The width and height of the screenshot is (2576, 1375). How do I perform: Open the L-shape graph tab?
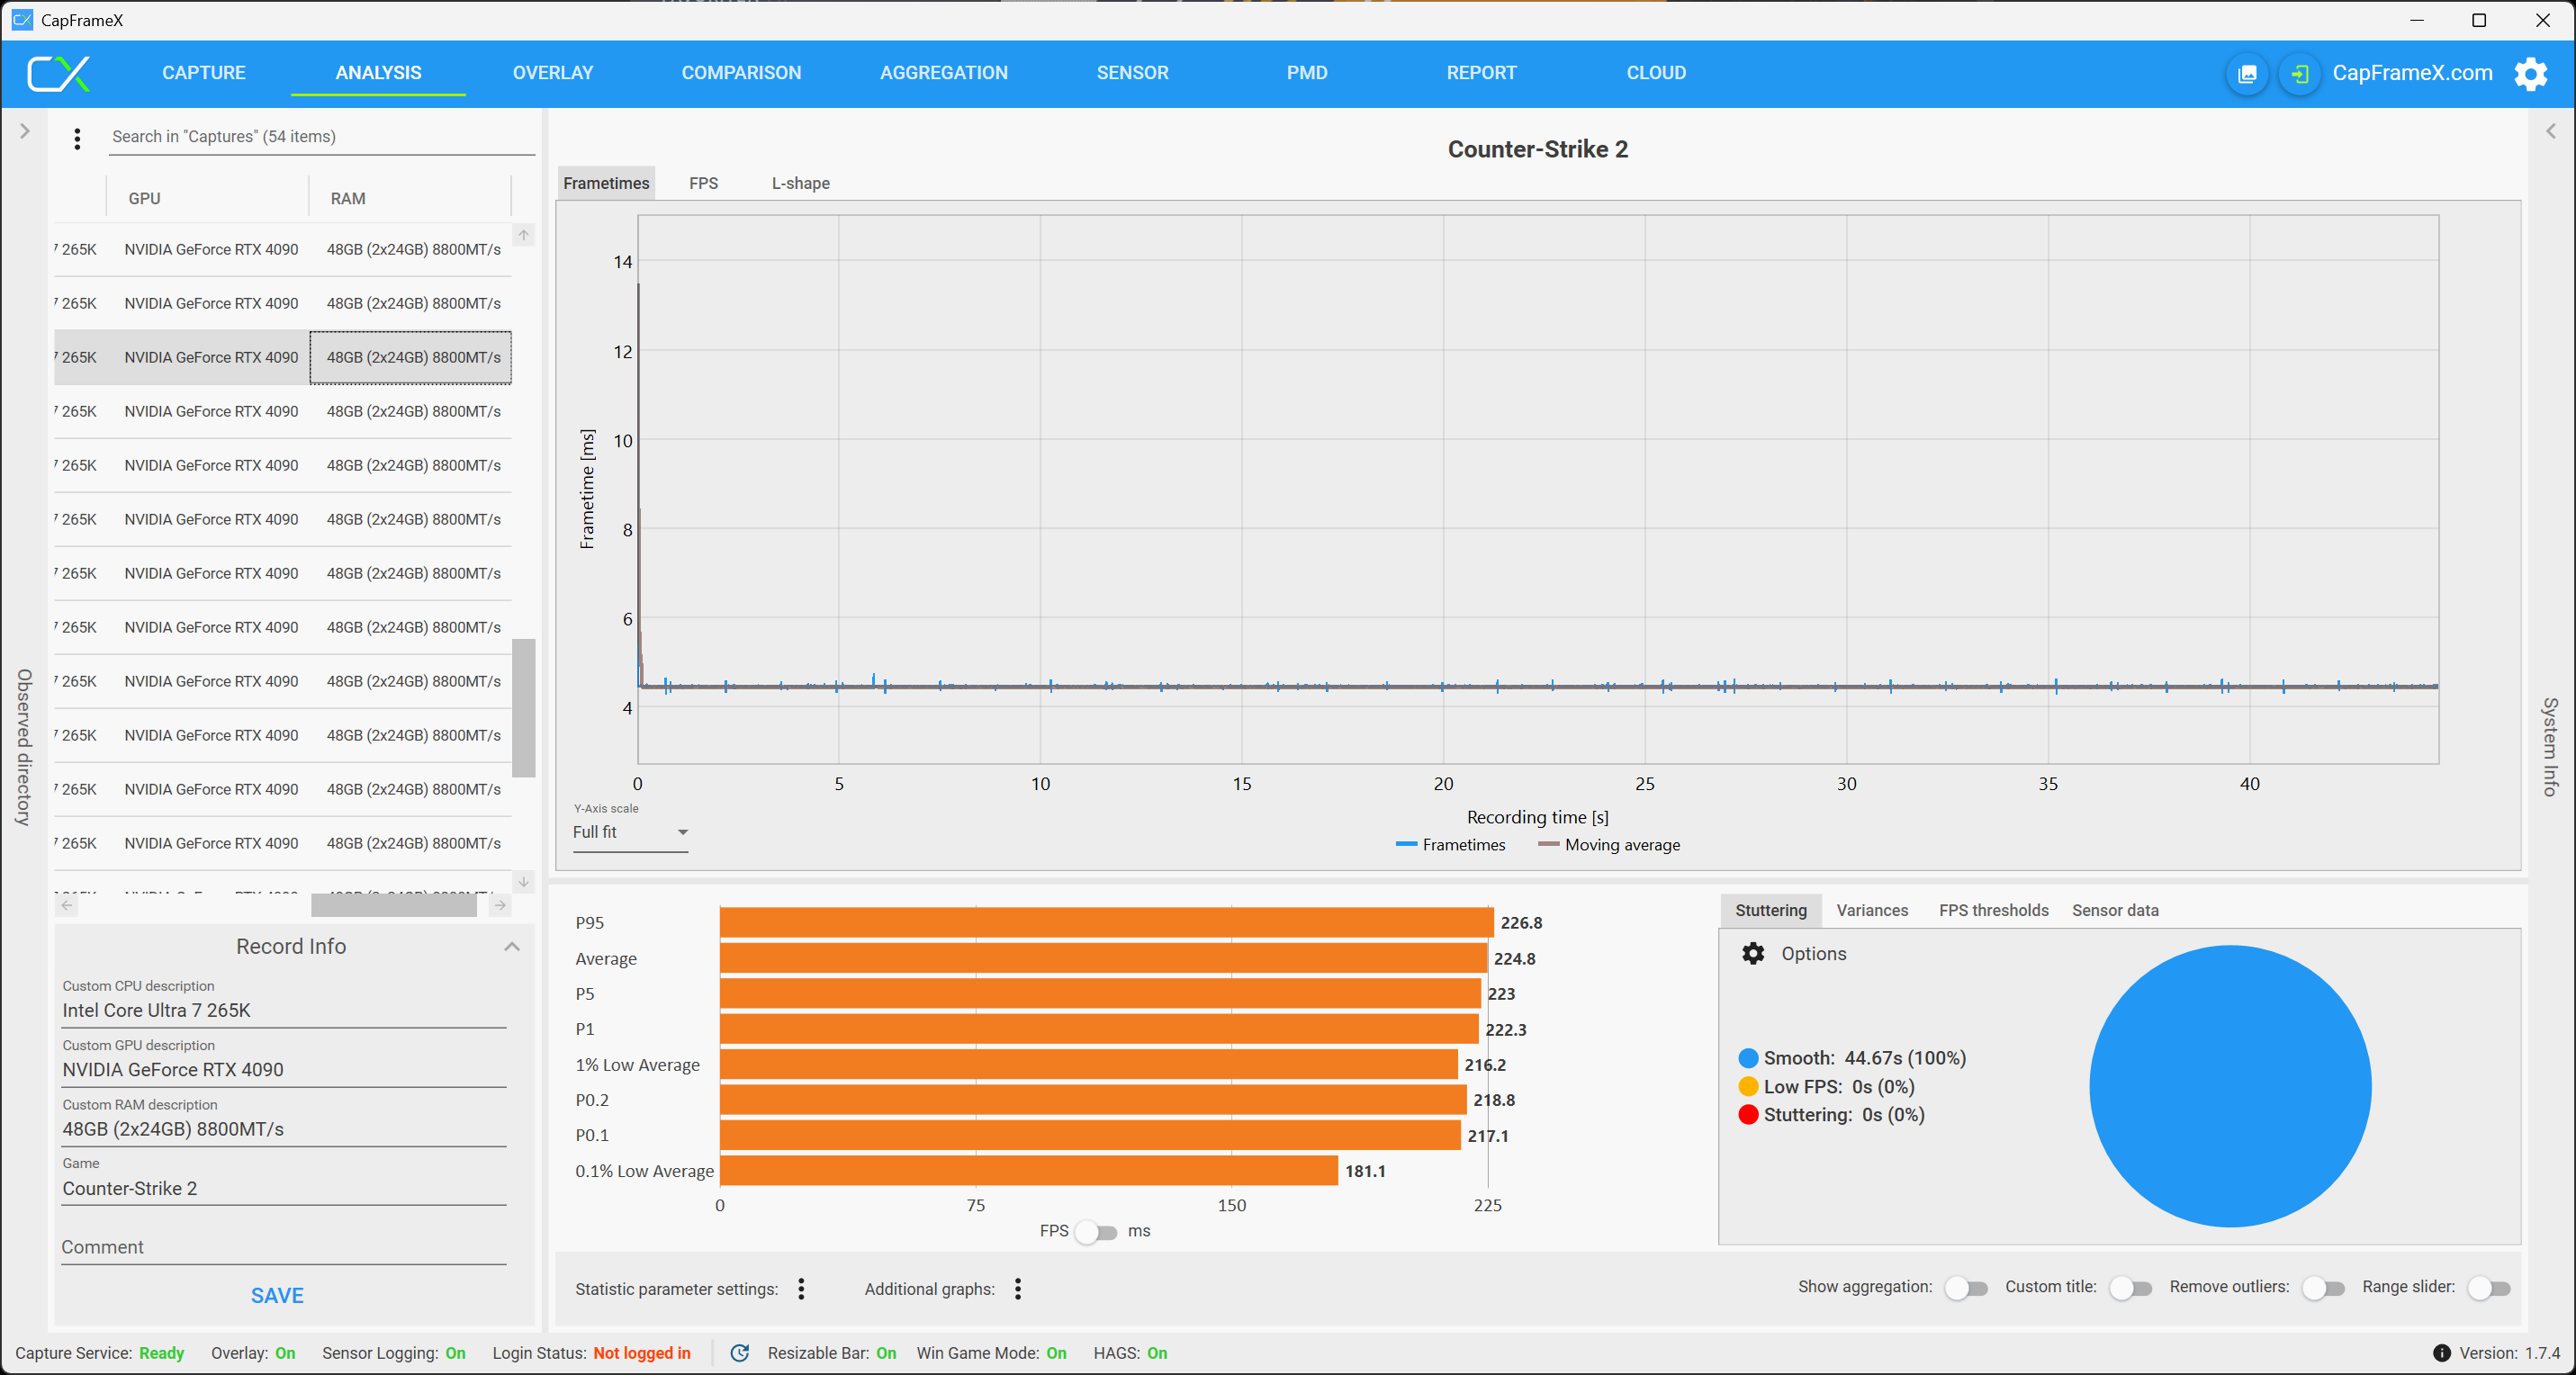tap(800, 183)
